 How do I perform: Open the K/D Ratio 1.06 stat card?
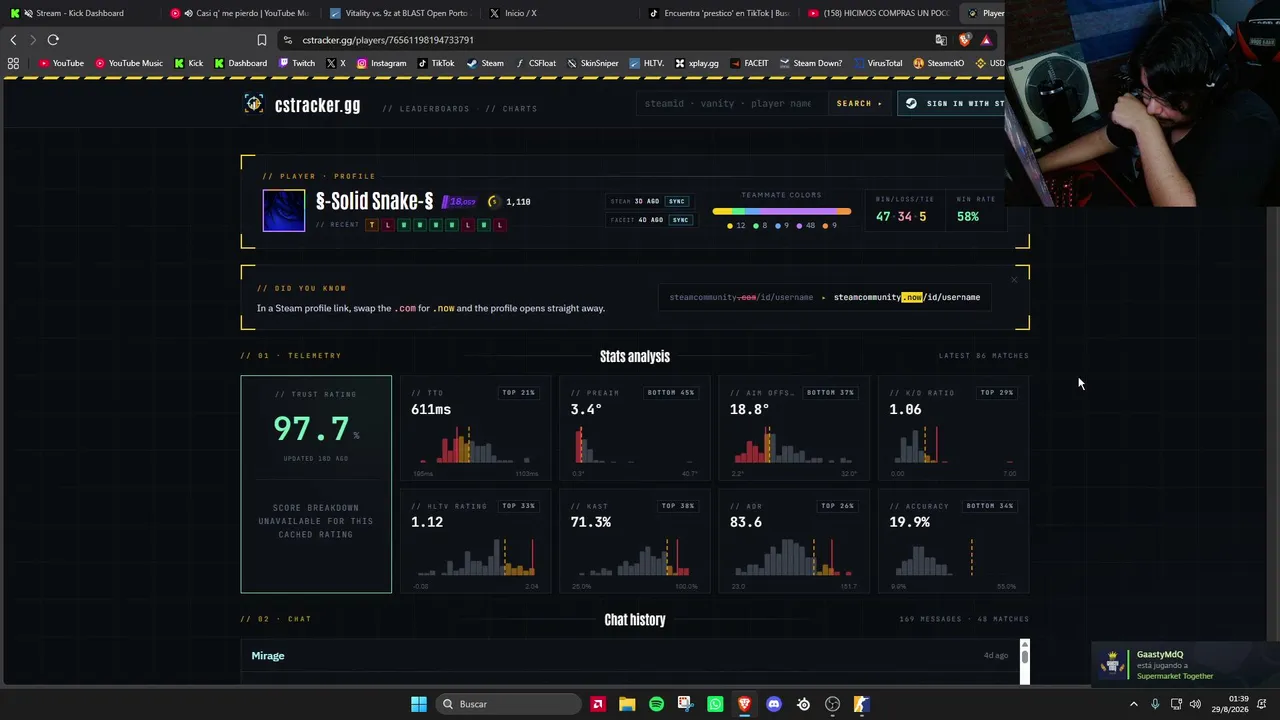[x=953, y=428]
